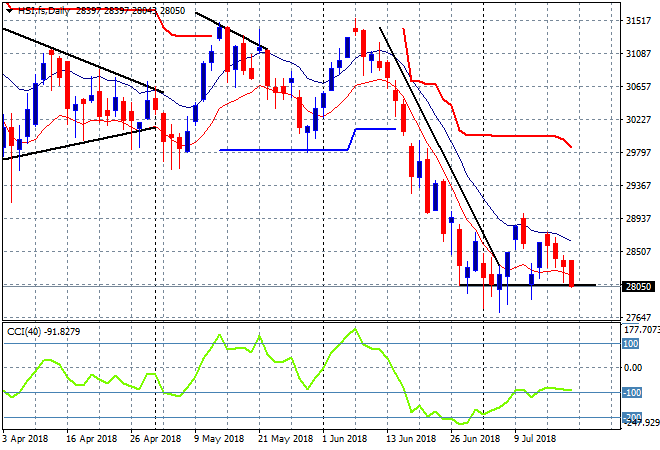Click the 30227 price axis label
The image size is (660, 450).
[639, 120]
